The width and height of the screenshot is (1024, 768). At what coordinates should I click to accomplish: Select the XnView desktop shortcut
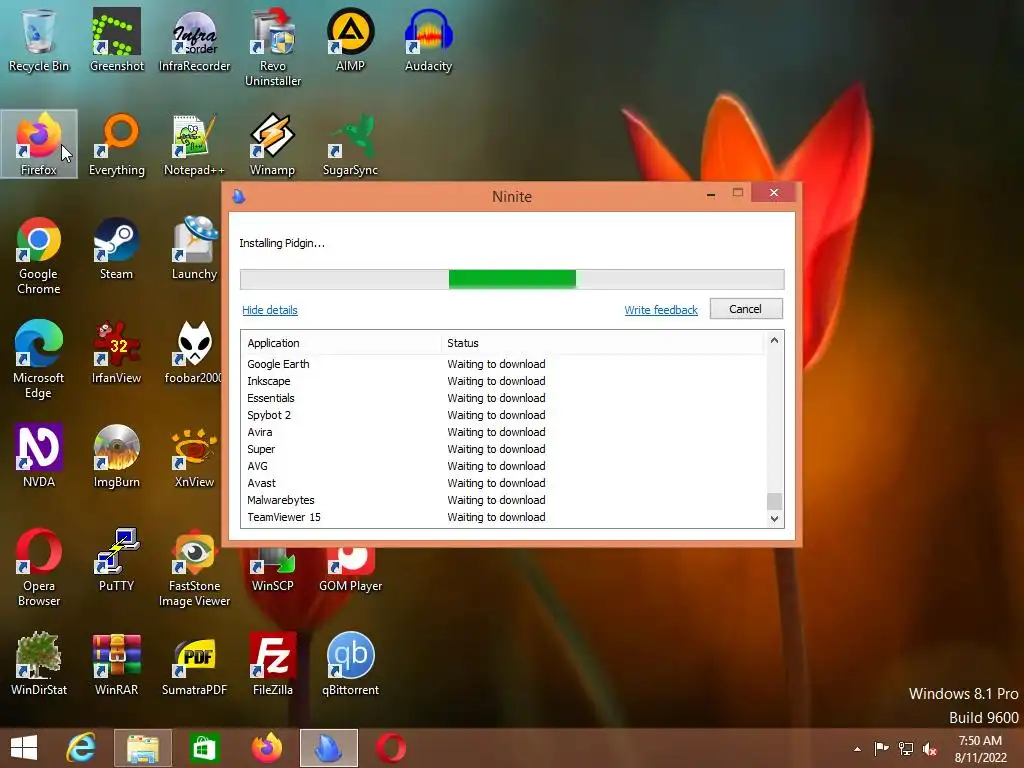click(x=195, y=456)
